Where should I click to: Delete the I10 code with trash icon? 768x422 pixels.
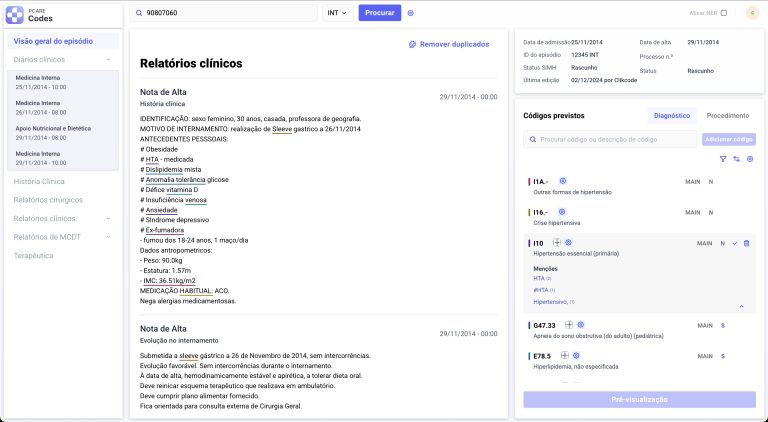(746, 243)
